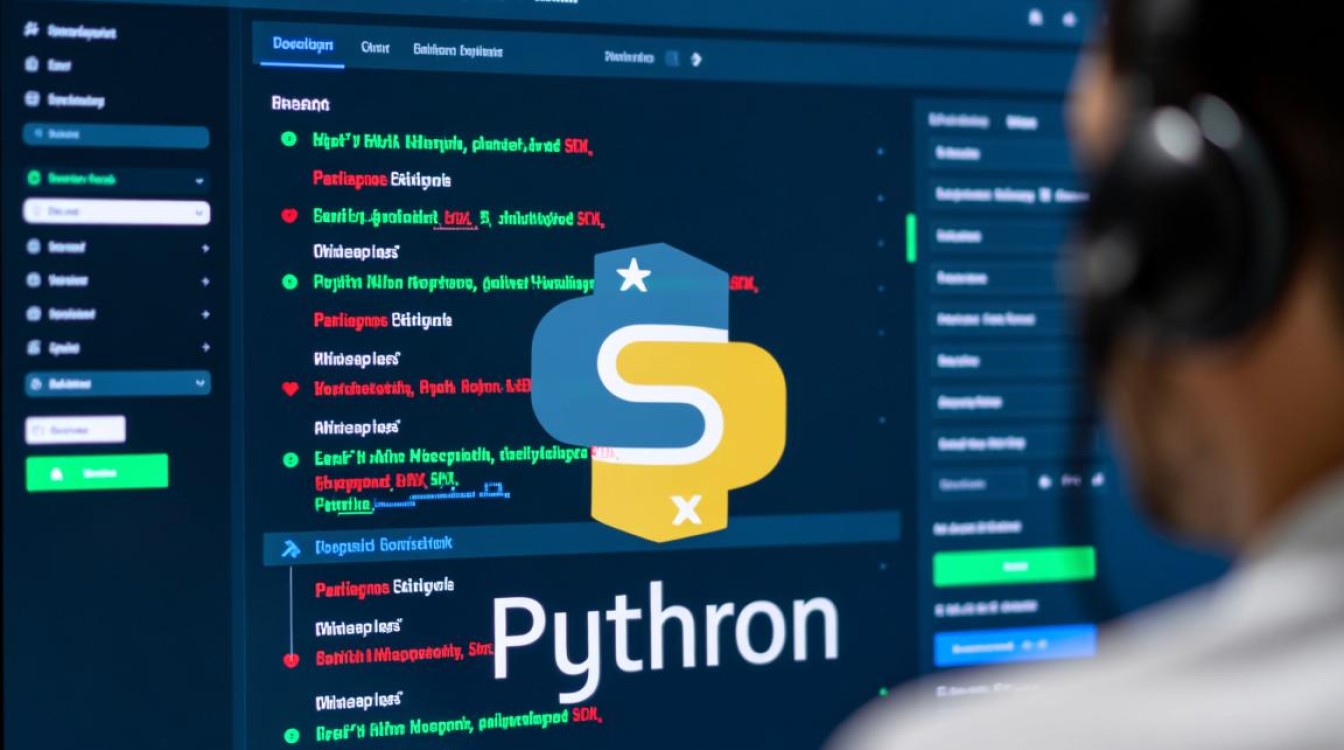The height and width of the screenshot is (750, 1344).
Task: Select the active underlined tab at the top
Action: click(302, 47)
